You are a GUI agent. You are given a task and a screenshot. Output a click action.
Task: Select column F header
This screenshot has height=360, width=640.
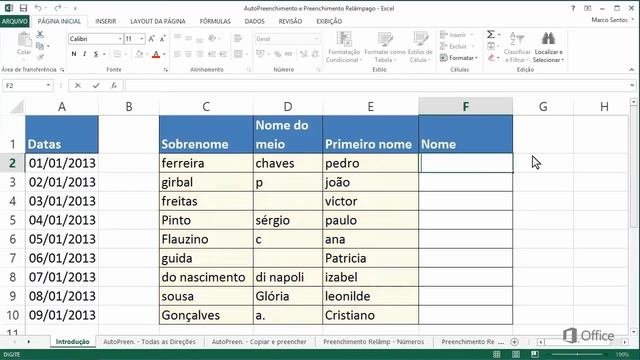(x=466, y=107)
